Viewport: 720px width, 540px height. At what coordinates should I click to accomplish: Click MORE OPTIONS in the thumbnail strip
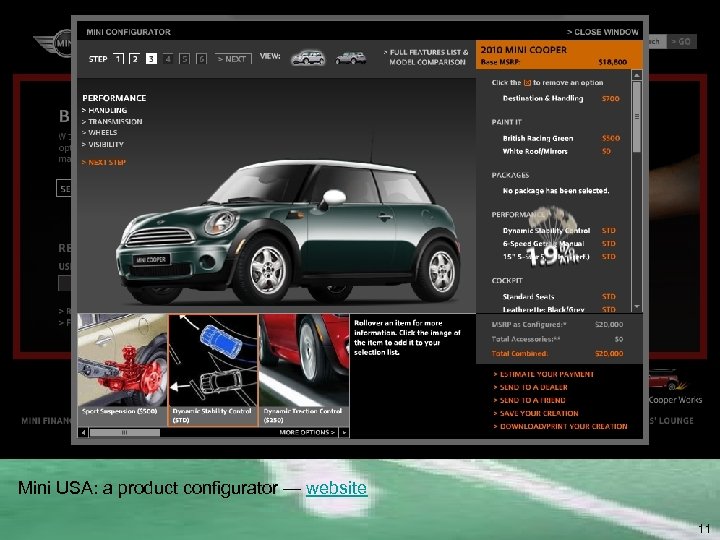pyautogui.click(x=307, y=433)
